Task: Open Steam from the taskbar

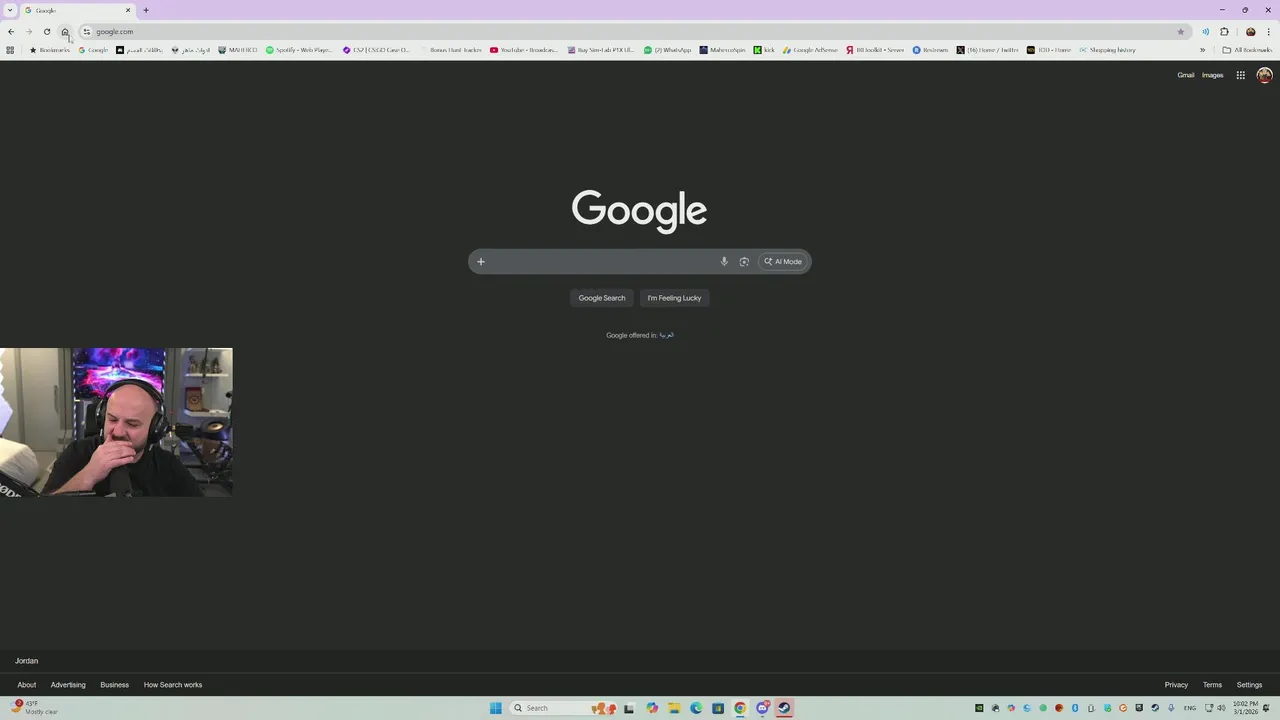Action: coord(784,708)
